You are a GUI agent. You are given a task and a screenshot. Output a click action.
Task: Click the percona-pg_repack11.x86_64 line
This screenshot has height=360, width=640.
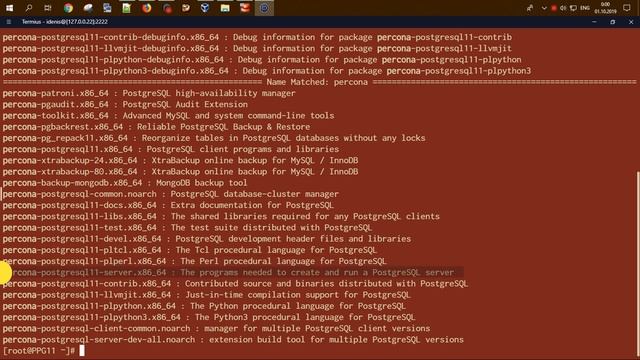214,138
